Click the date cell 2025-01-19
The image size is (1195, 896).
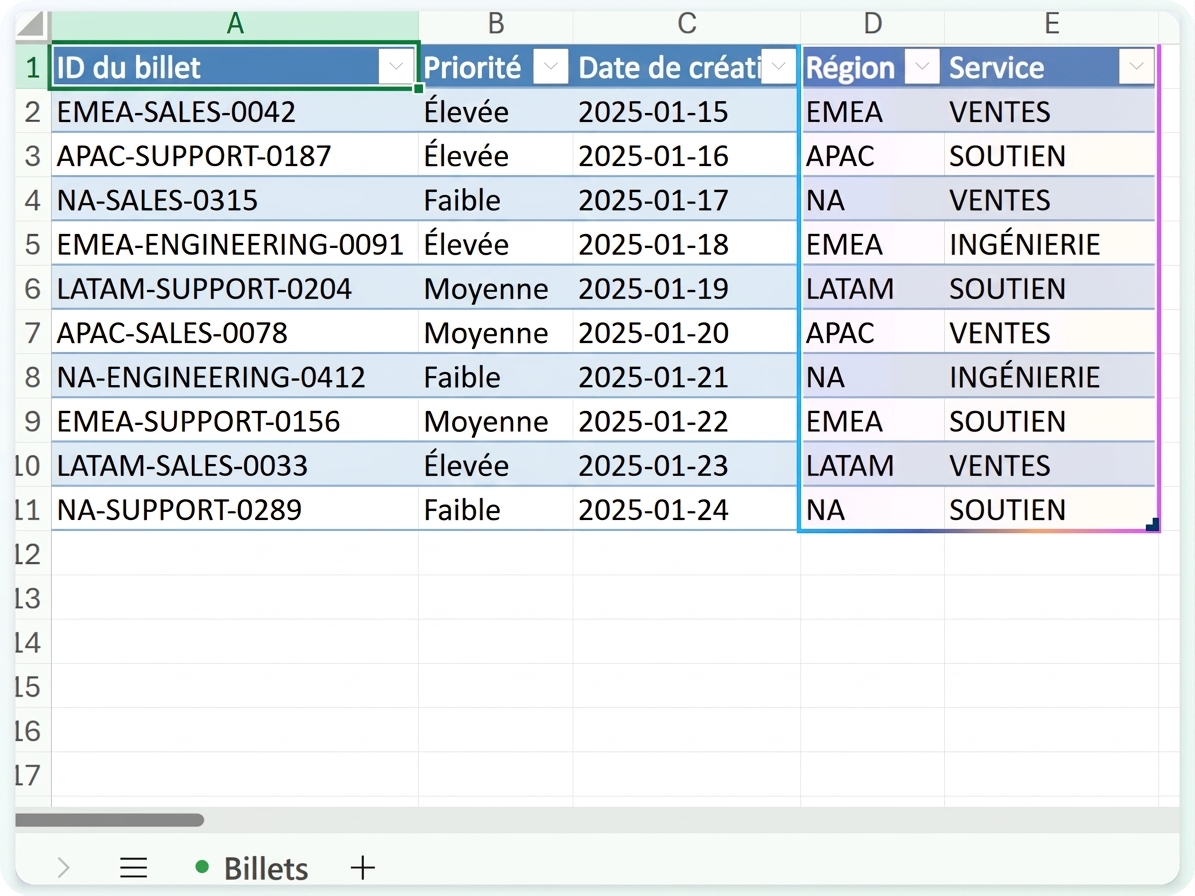pyautogui.click(x=687, y=289)
